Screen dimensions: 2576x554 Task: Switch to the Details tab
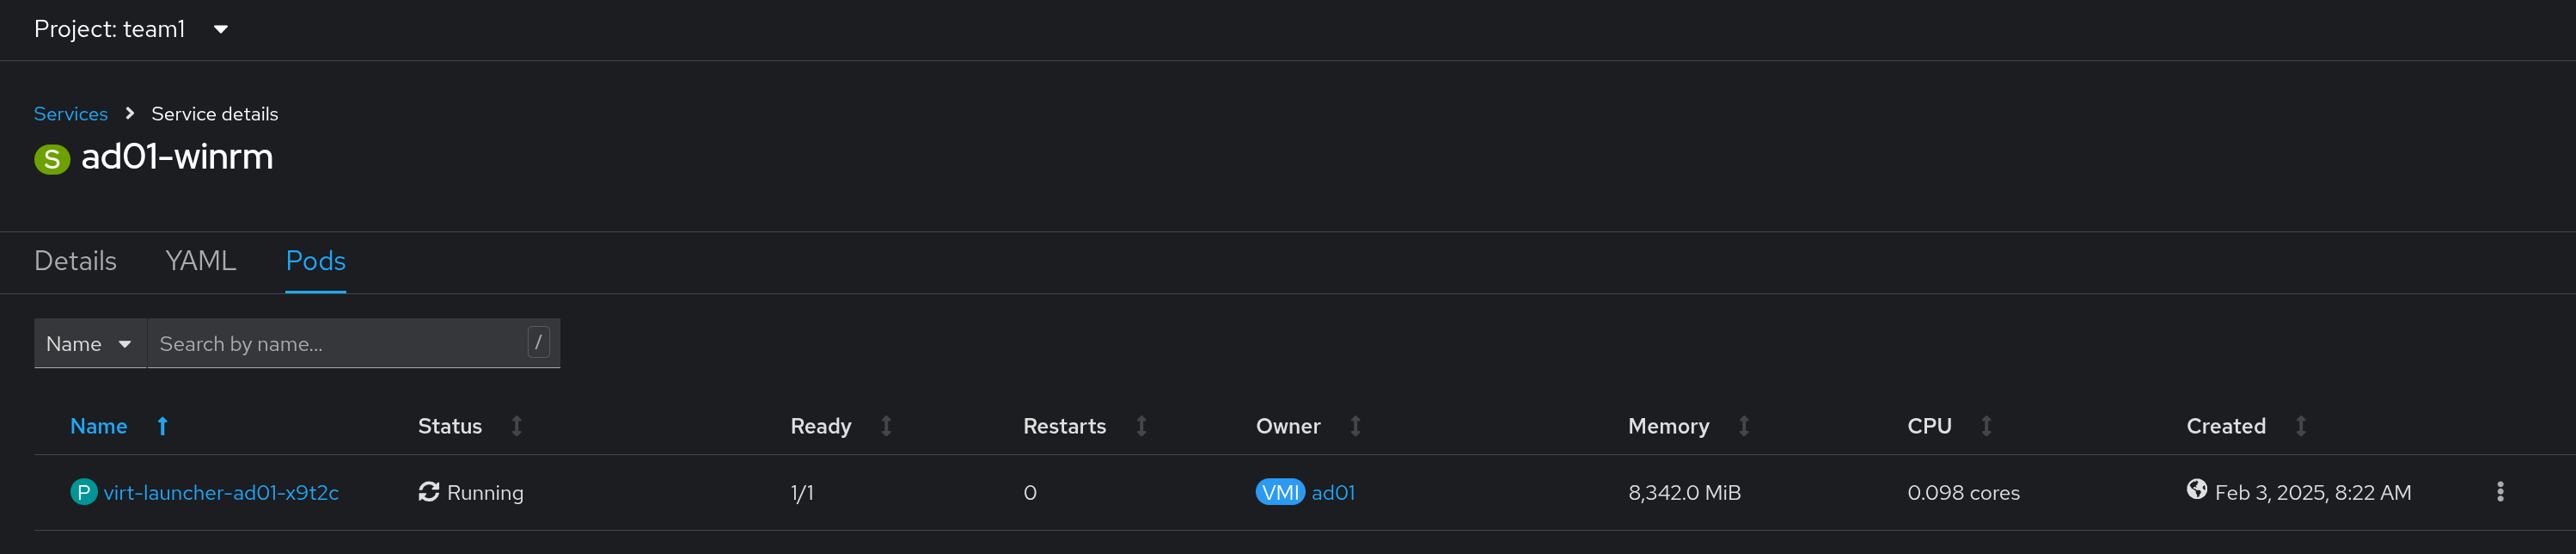pos(75,261)
